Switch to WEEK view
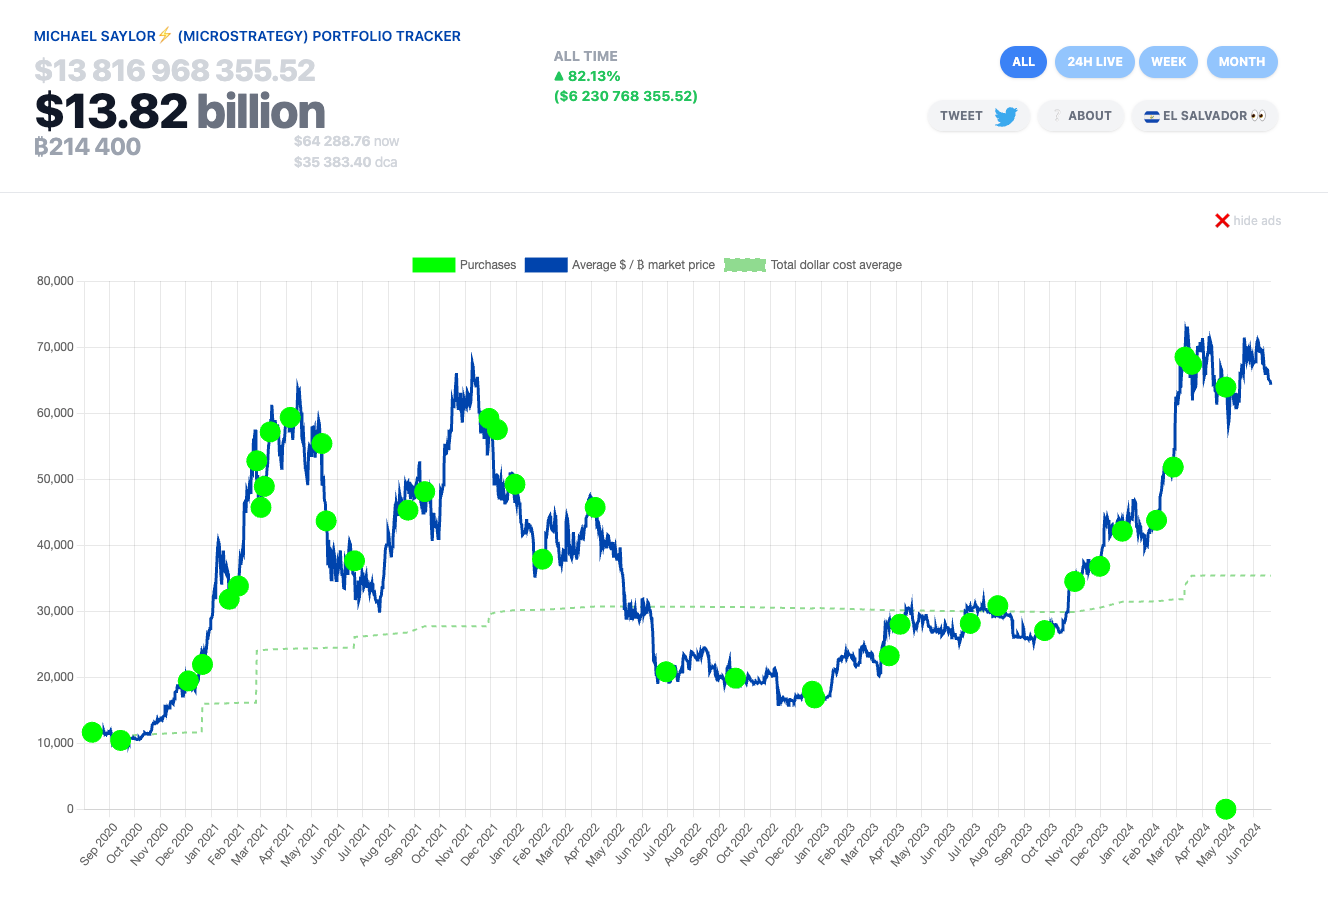The height and width of the screenshot is (910, 1328). [1168, 62]
